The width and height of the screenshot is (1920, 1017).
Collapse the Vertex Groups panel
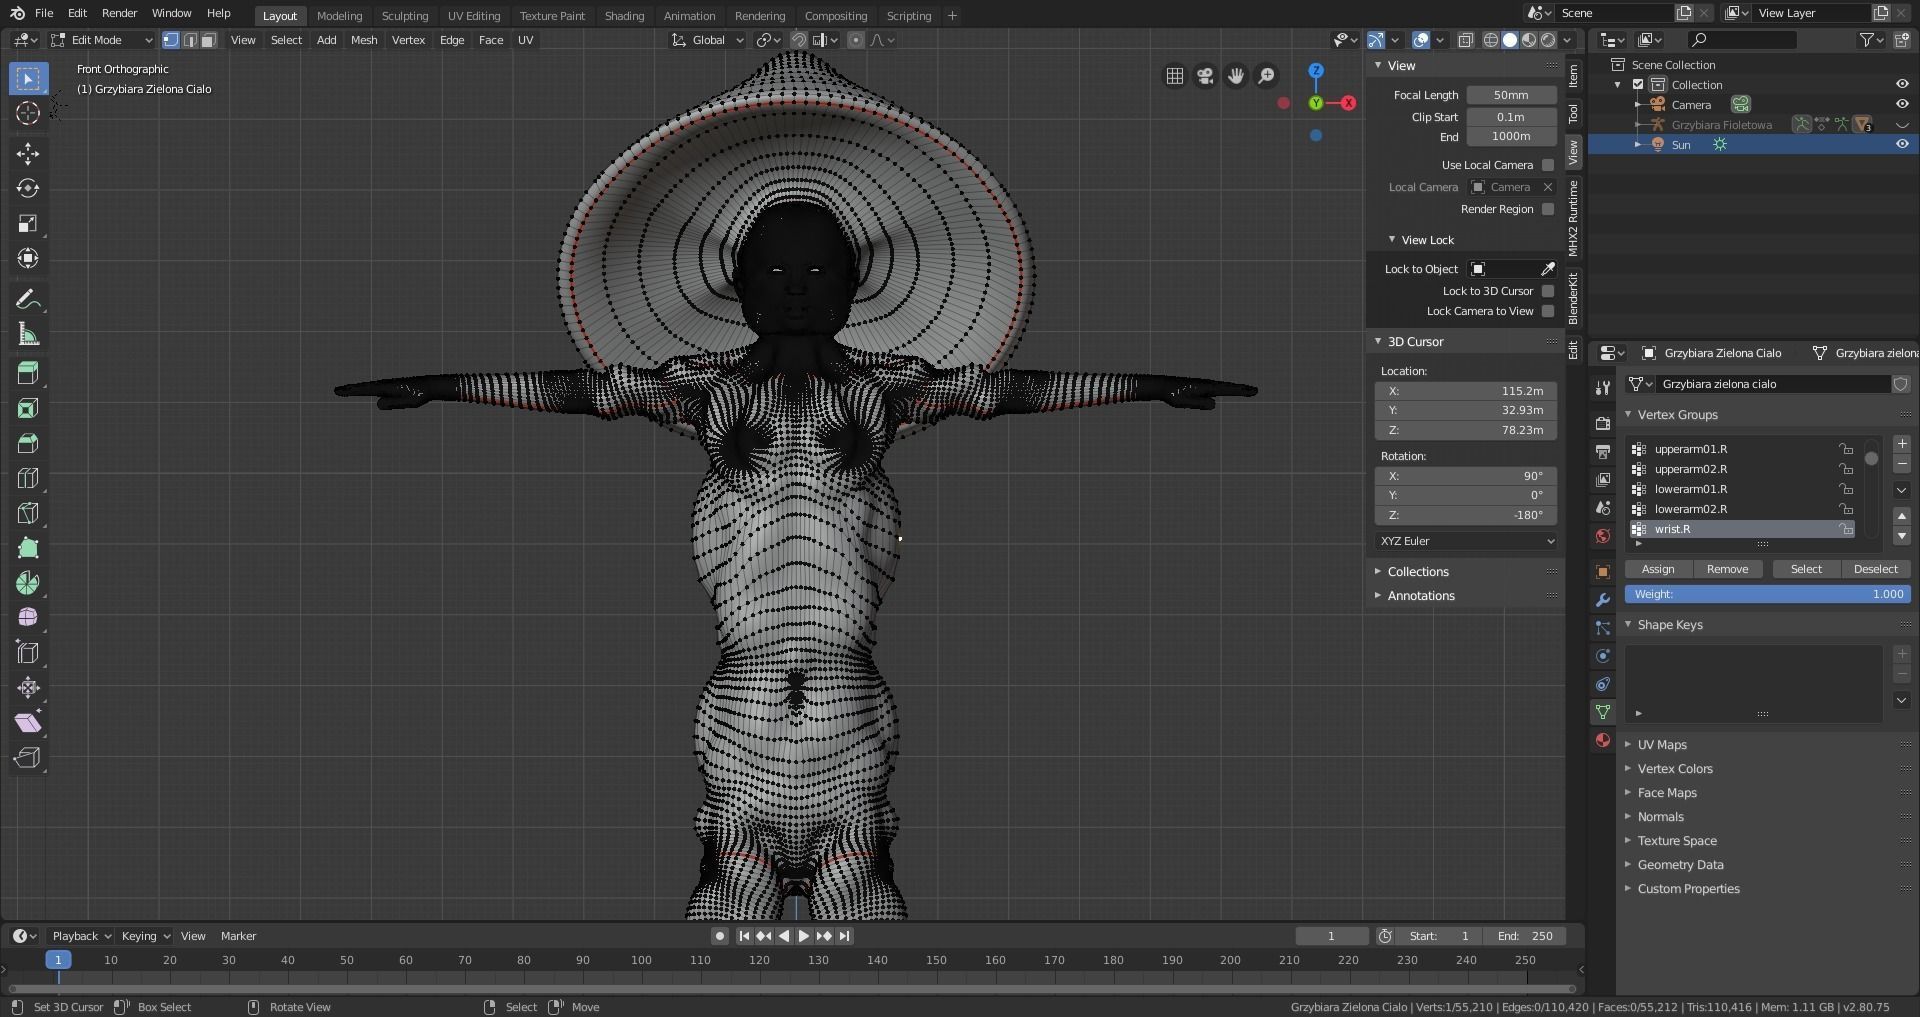tap(1677, 415)
